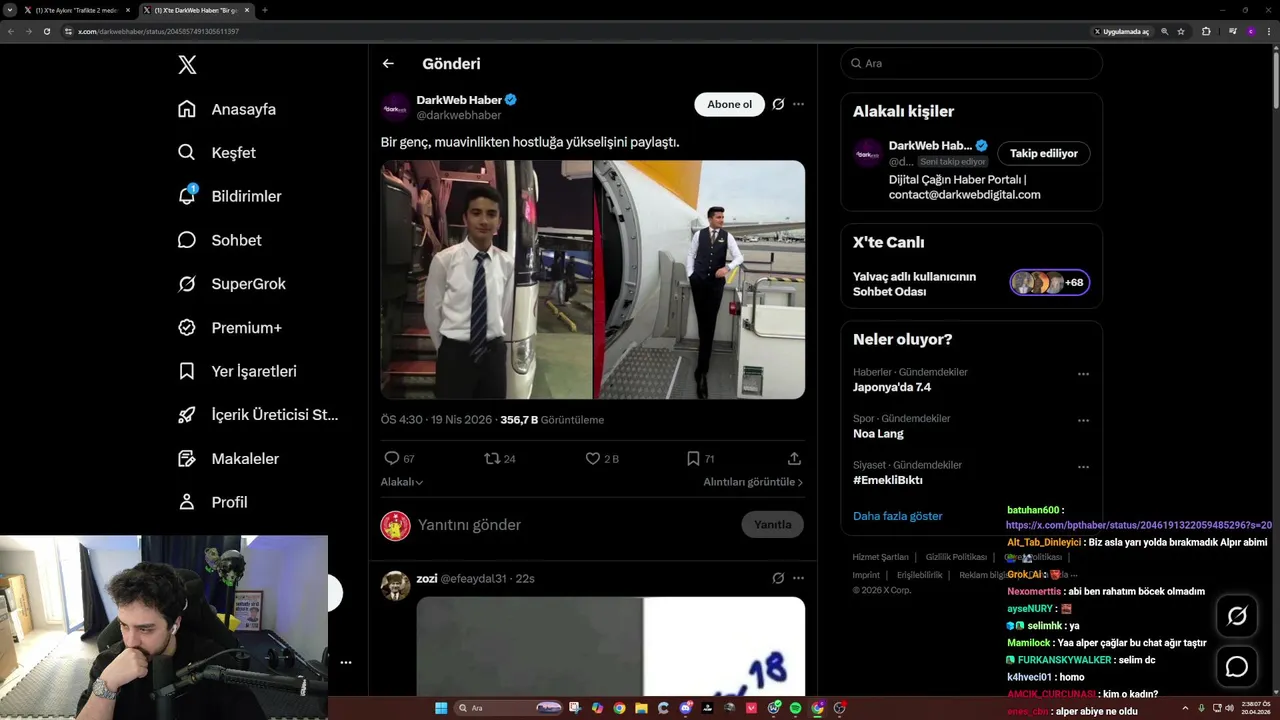Open floating chat messages button
This screenshot has width=1280, height=720.
pos(1237,666)
